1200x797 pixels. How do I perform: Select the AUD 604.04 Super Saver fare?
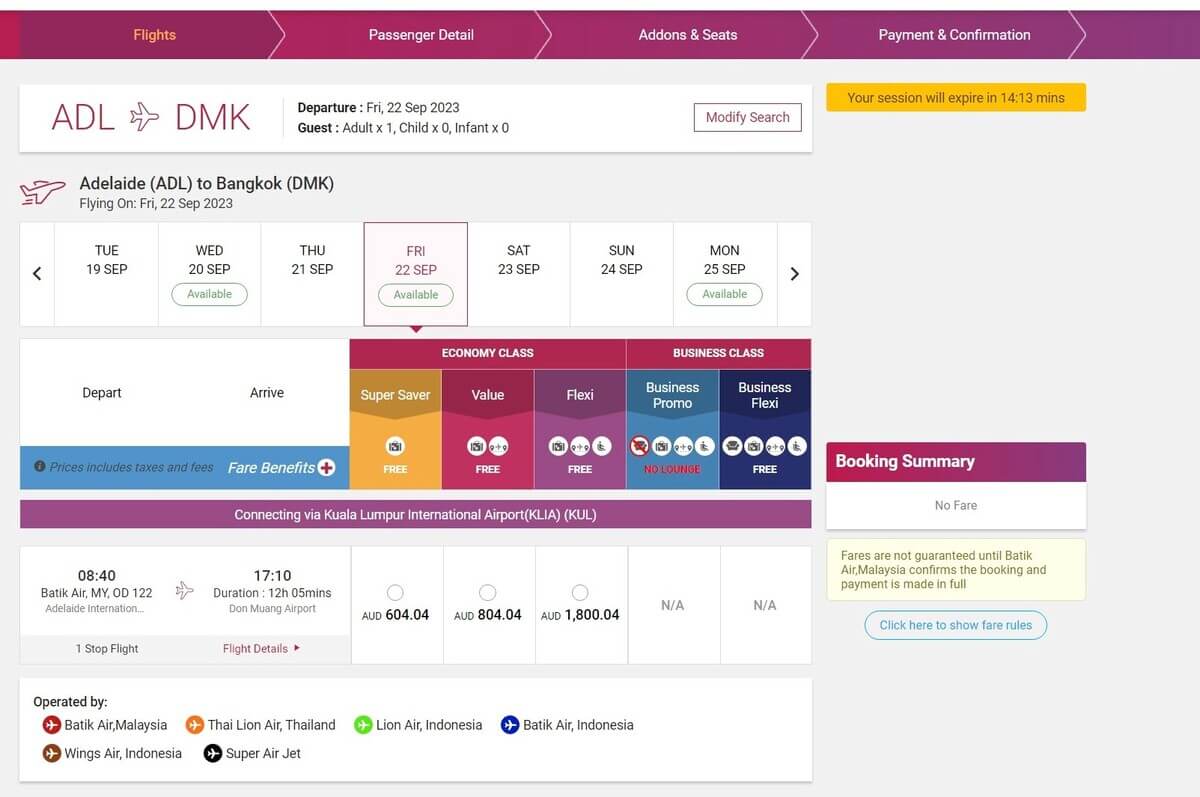coord(395,593)
